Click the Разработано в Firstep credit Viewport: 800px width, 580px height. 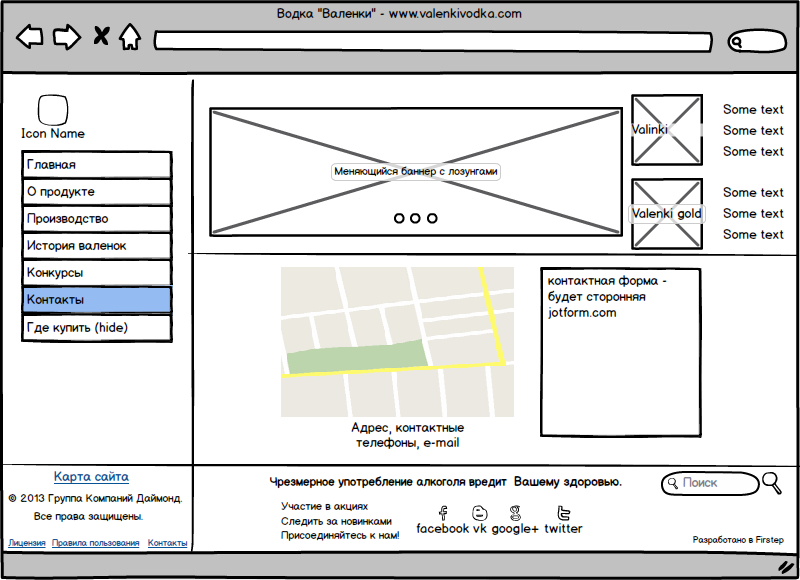click(x=738, y=540)
